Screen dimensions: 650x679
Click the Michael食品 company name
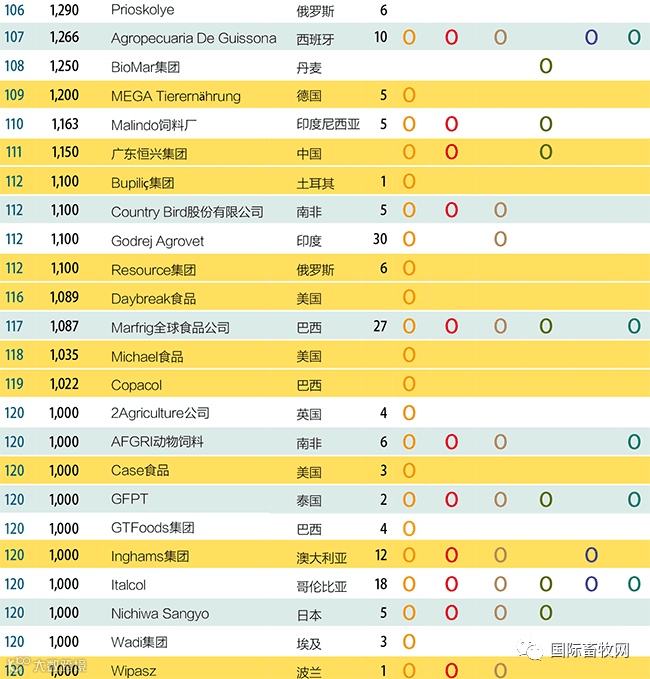point(147,357)
